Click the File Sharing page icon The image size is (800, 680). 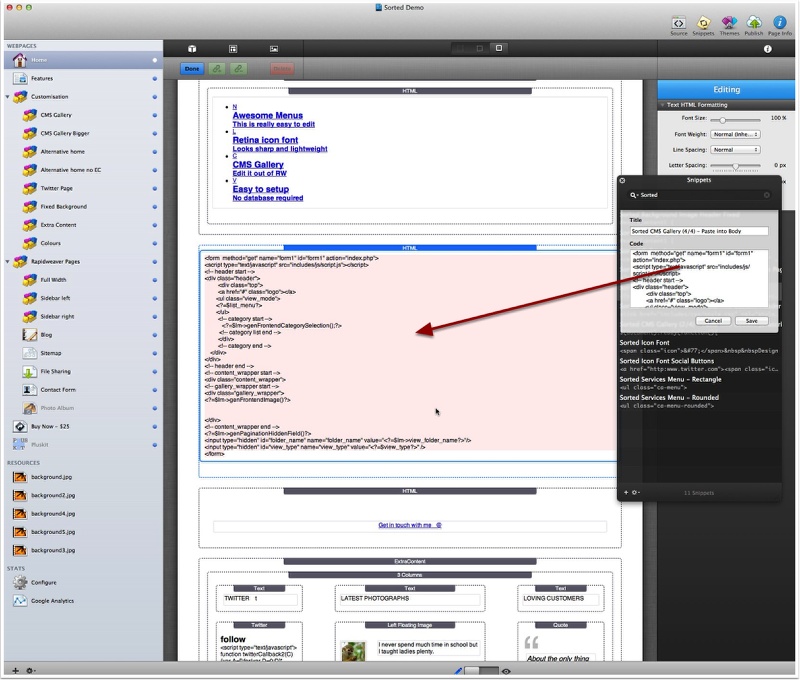[30, 371]
